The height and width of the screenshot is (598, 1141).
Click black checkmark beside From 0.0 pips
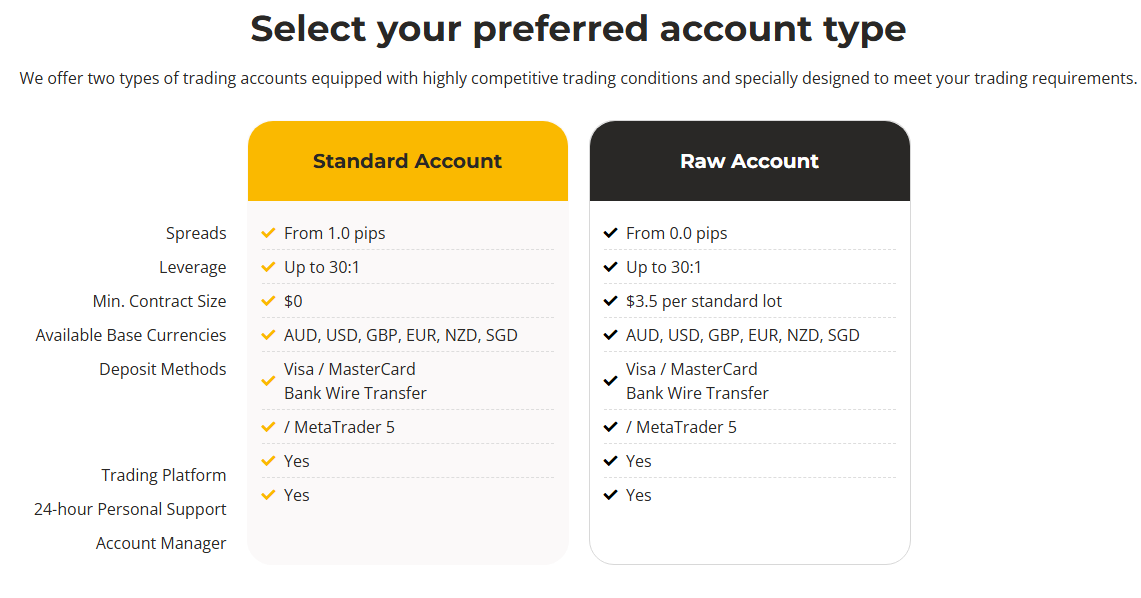[x=611, y=233]
